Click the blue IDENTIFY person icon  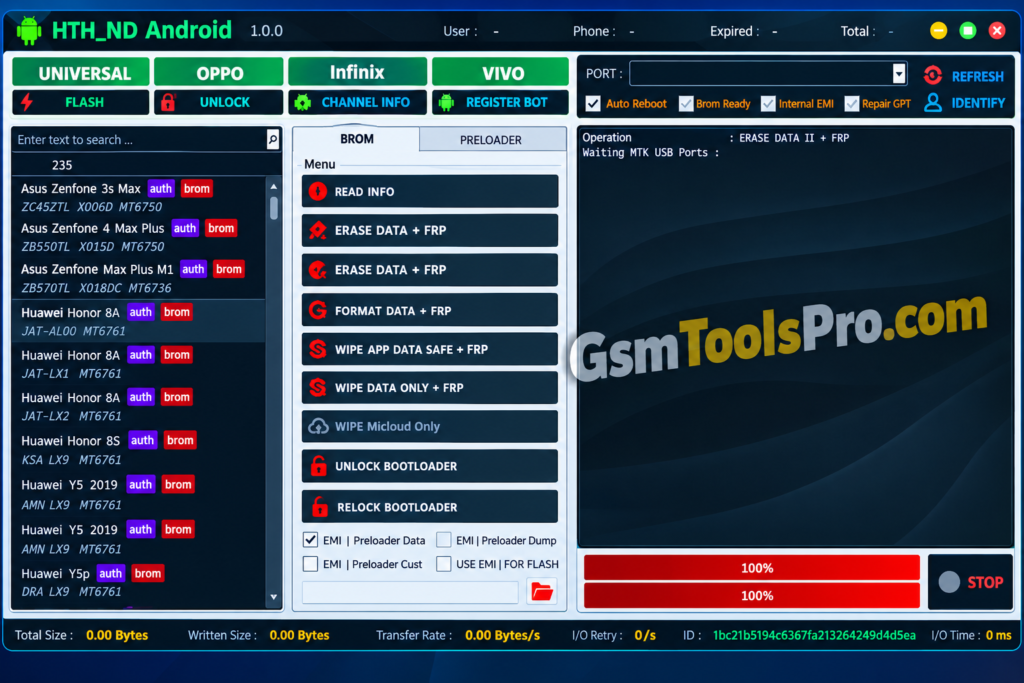[933, 103]
